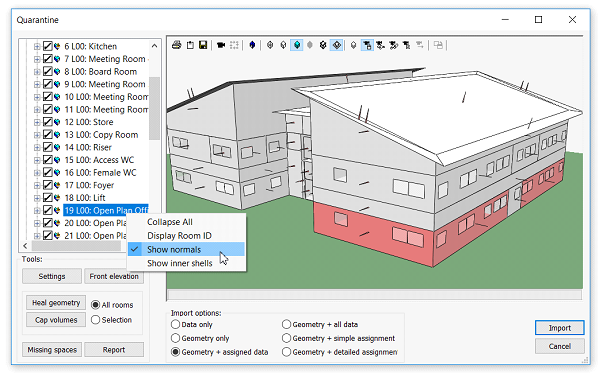The image size is (603, 374).
Task: Click the floppy disk save icon
Action: click(203, 45)
